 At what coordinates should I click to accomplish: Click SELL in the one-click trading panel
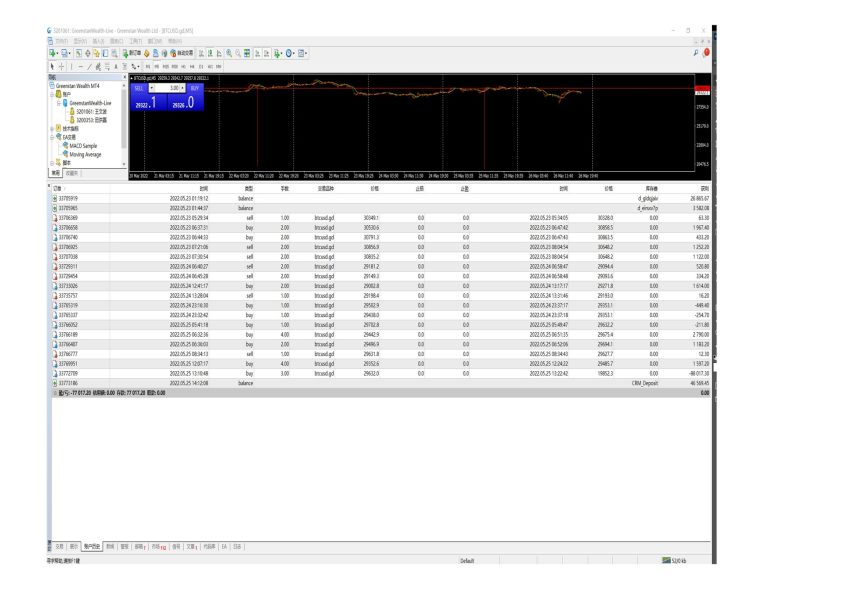pyautogui.click(x=139, y=88)
